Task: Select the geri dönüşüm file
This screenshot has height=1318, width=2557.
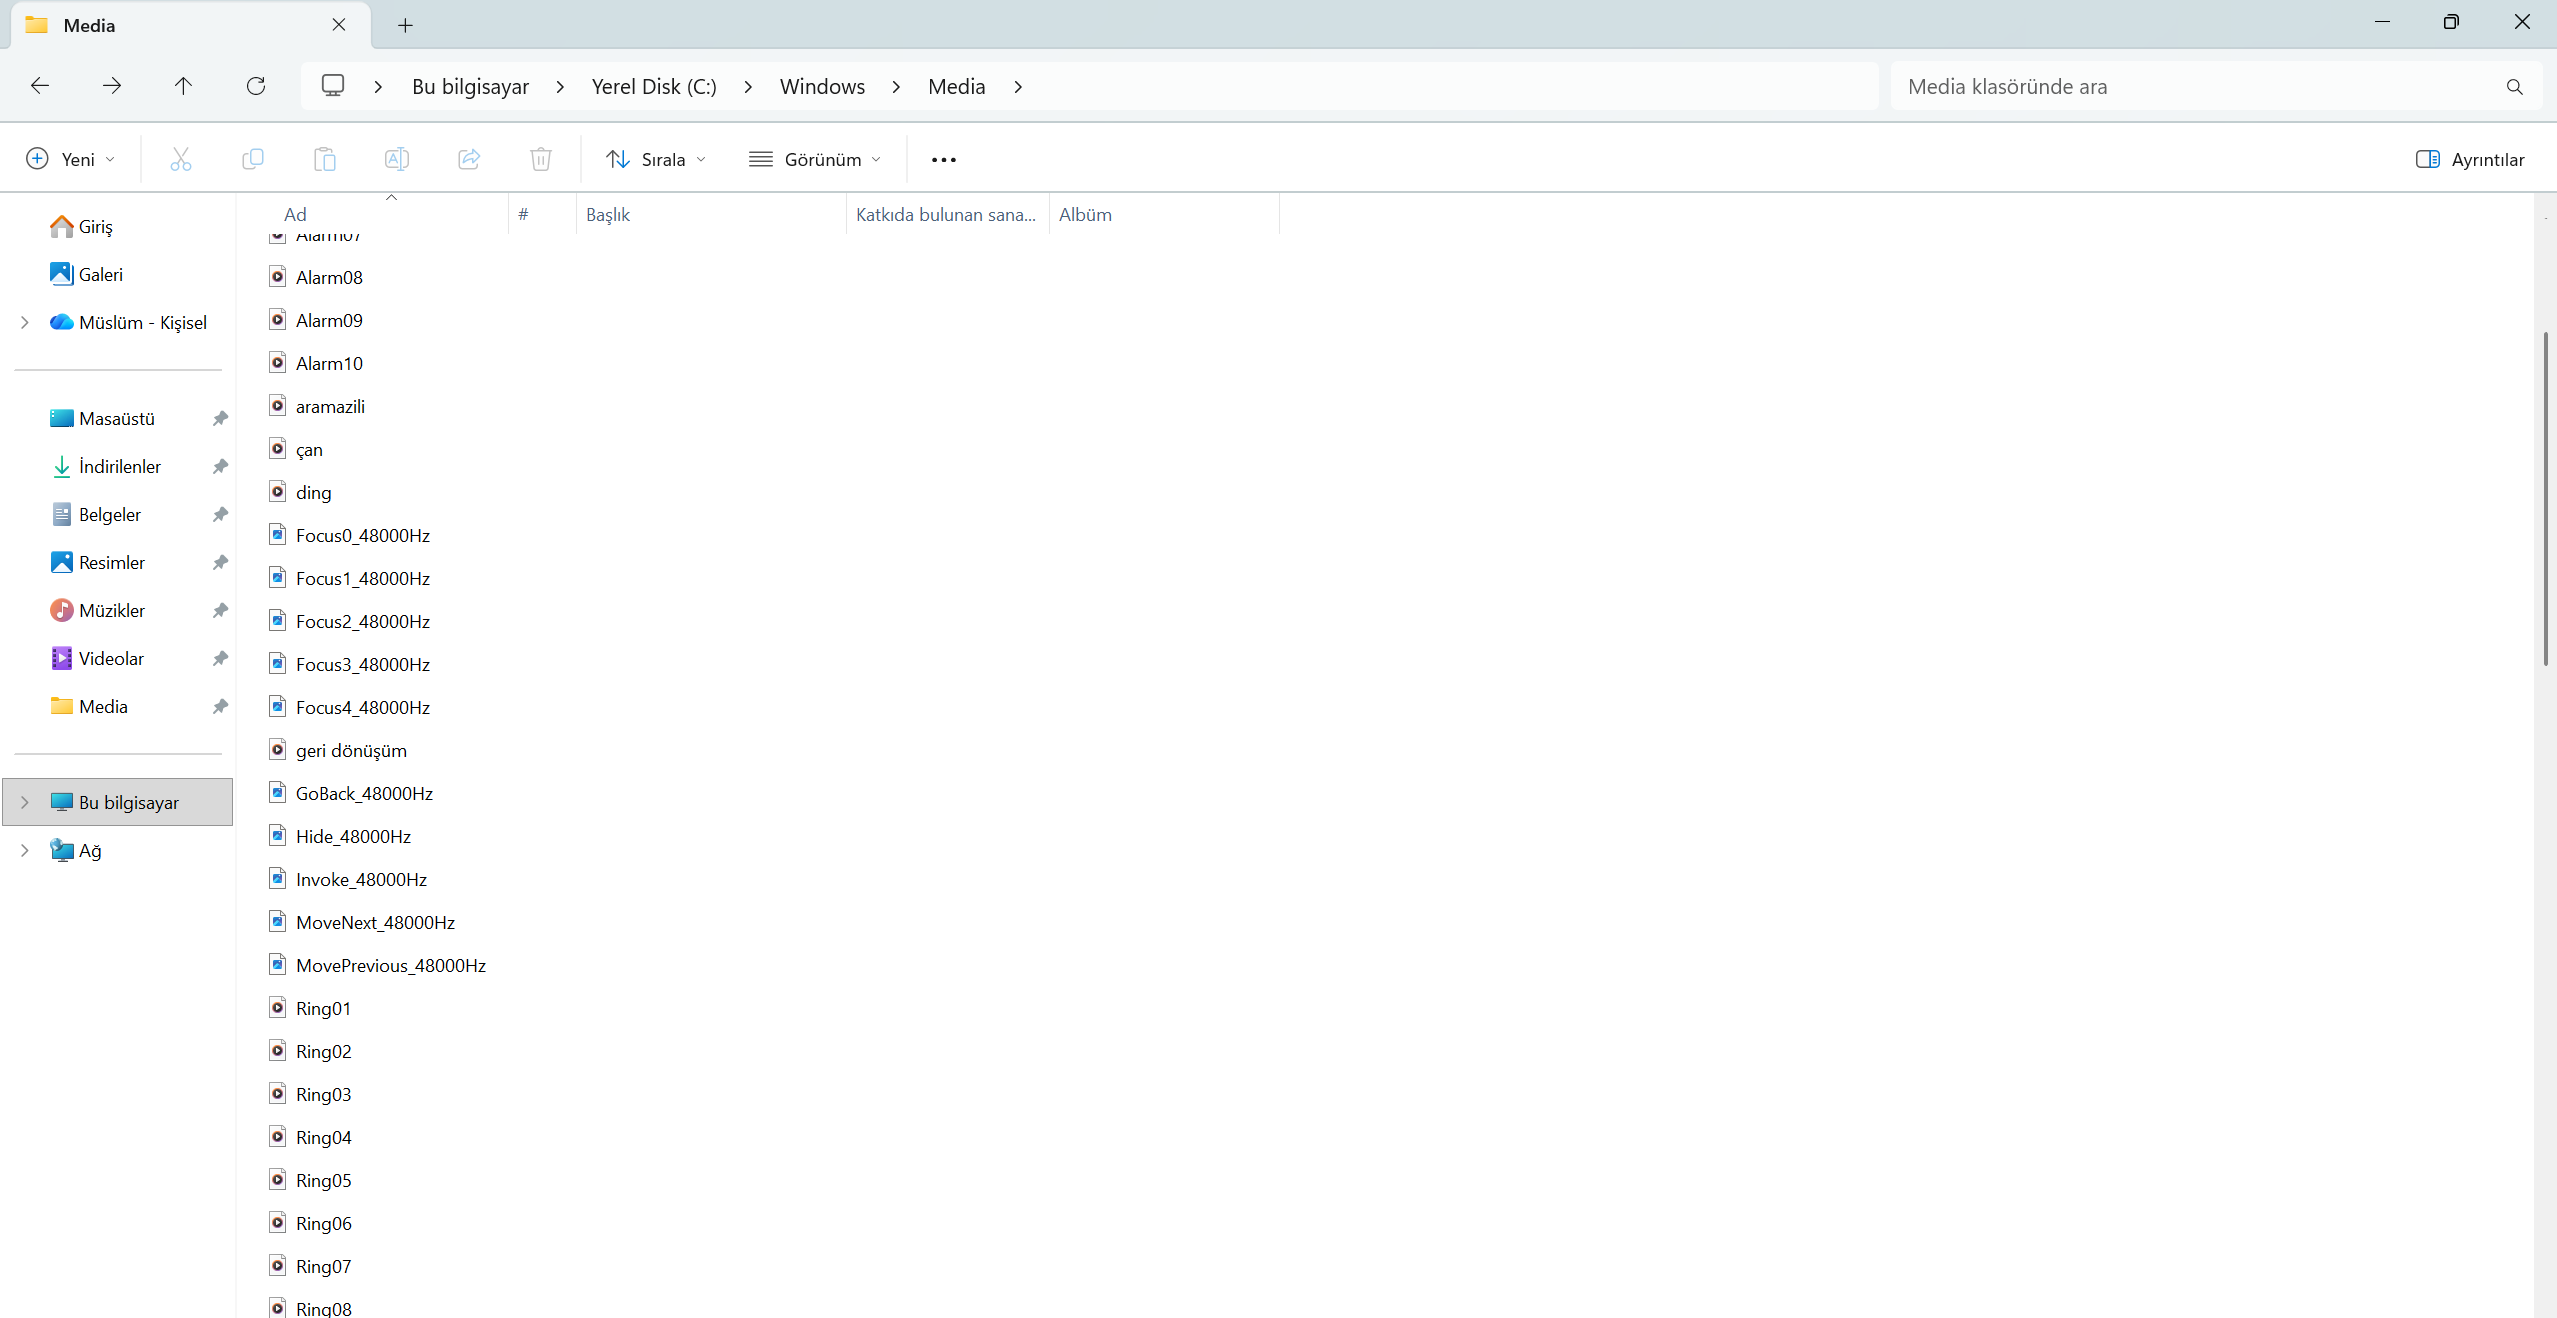Action: coord(351,750)
